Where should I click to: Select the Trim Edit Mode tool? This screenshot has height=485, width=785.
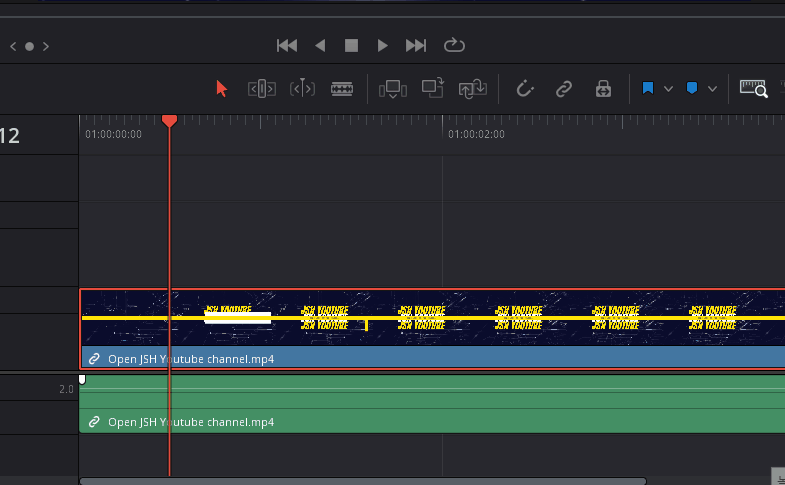[262, 89]
